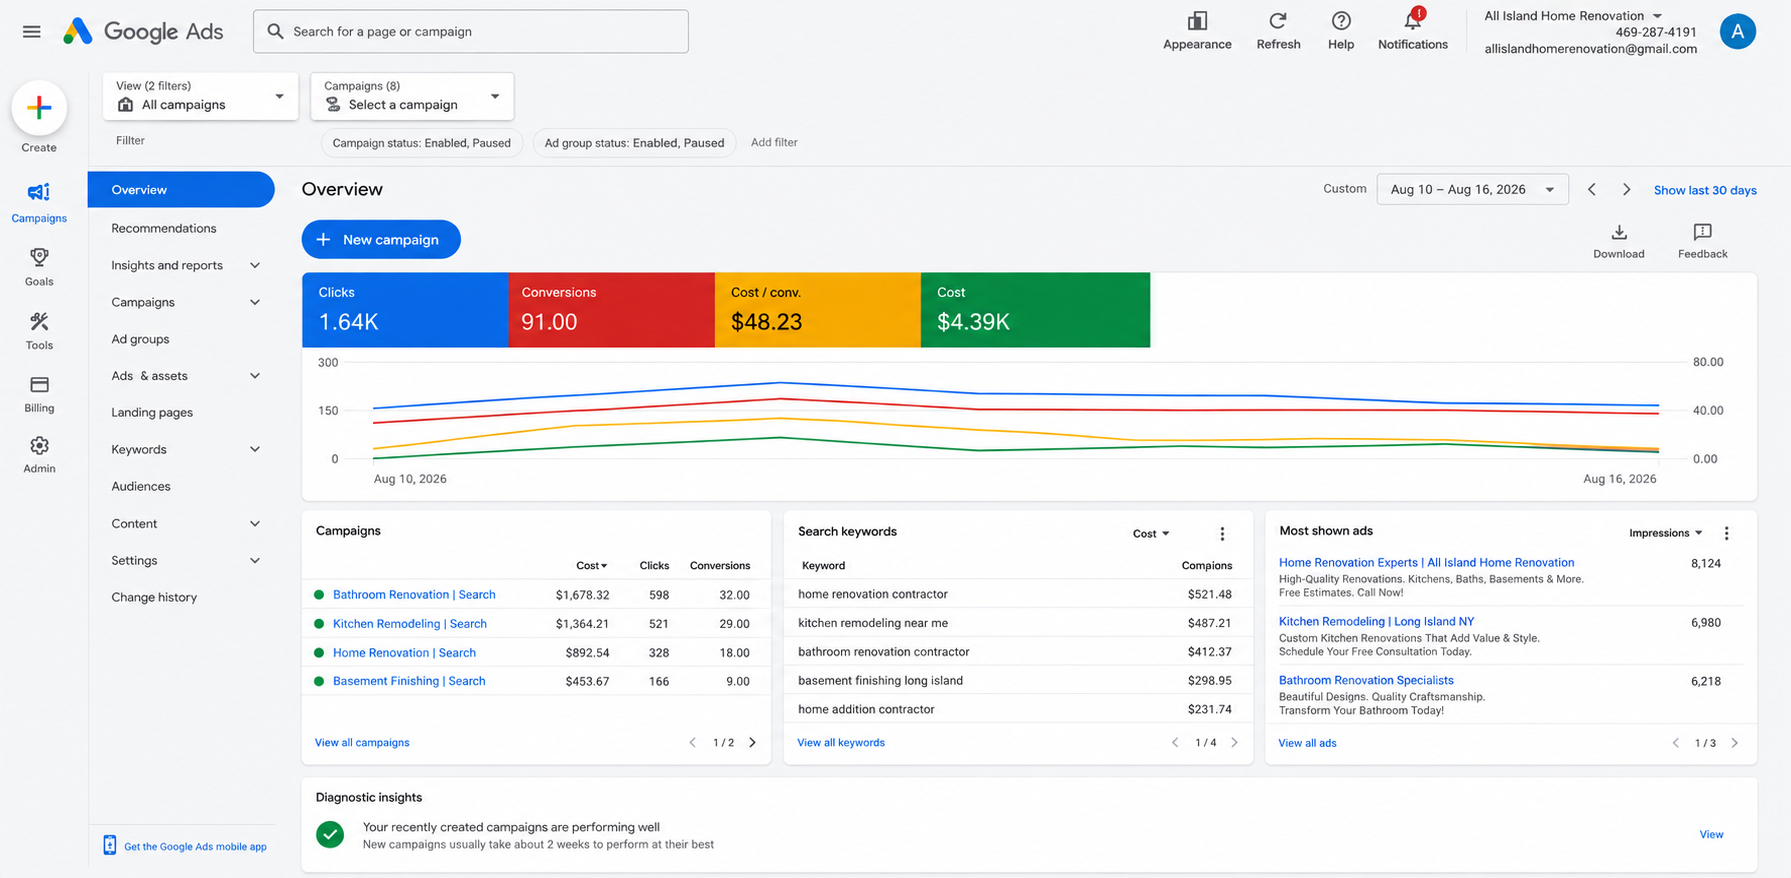Open the date range Aug 10 – Aug 16 dropdown
The image size is (1791, 878).
coord(1472,189)
